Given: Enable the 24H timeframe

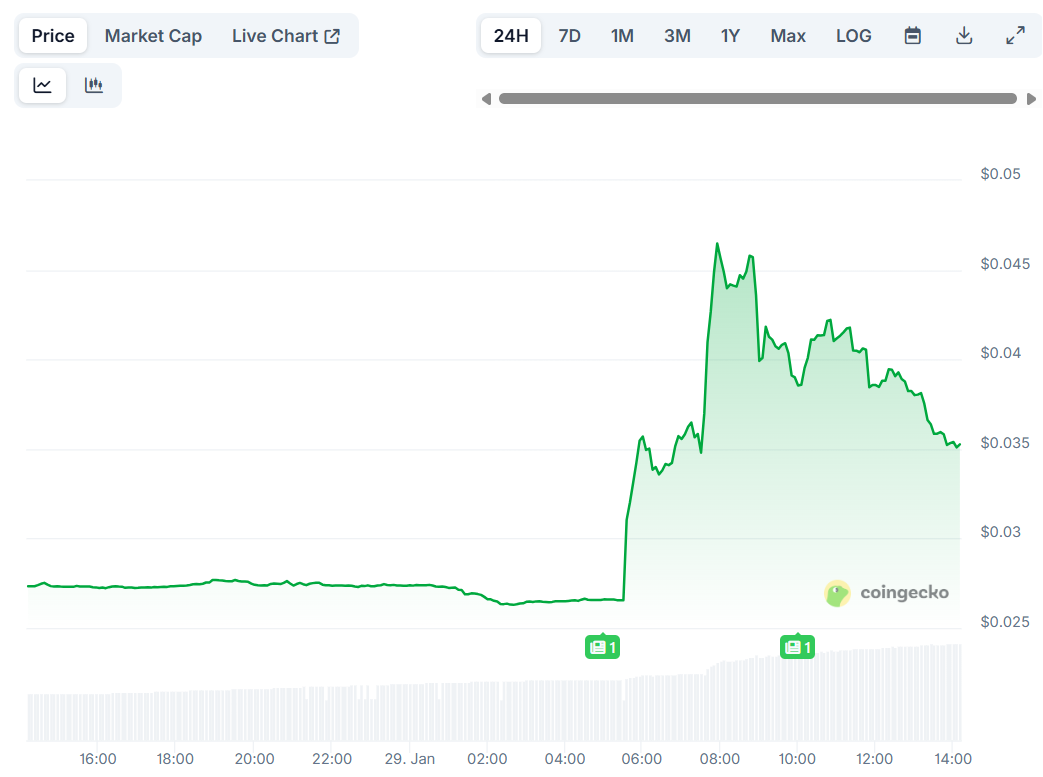Looking at the screenshot, I should pyautogui.click(x=510, y=35).
